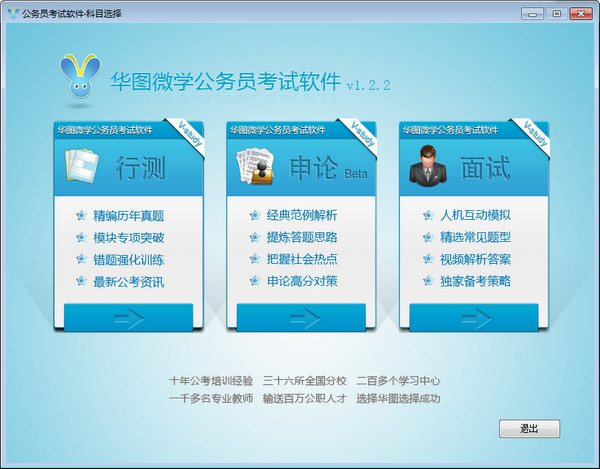Select the 把握社会热点 text
Viewport: 600px width, 469px height.
tap(302, 259)
